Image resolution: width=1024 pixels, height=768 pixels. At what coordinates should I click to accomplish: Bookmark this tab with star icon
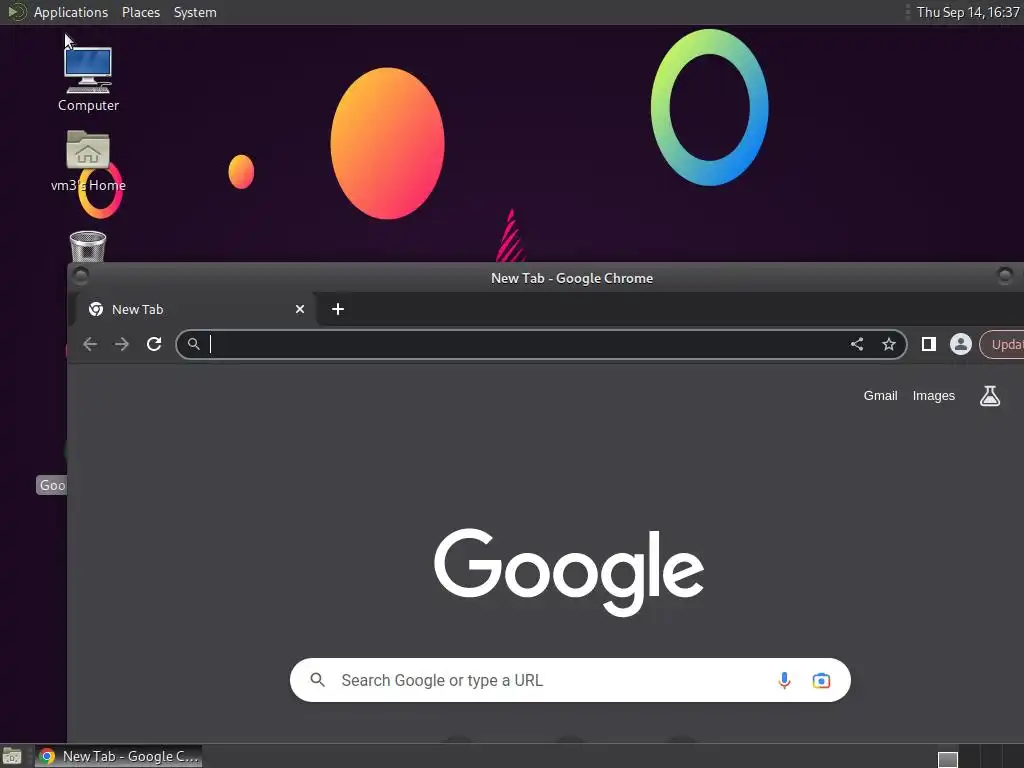click(x=889, y=344)
